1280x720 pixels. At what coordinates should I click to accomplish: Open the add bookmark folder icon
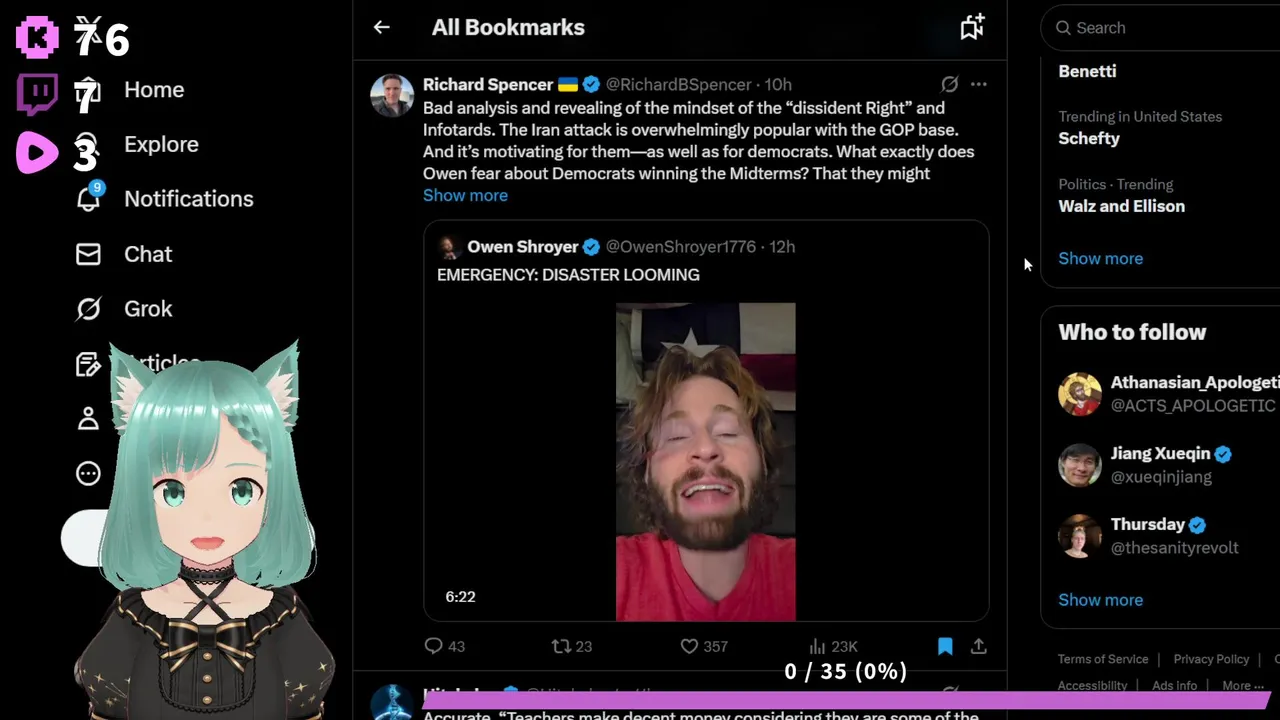[x=972, y=27]
